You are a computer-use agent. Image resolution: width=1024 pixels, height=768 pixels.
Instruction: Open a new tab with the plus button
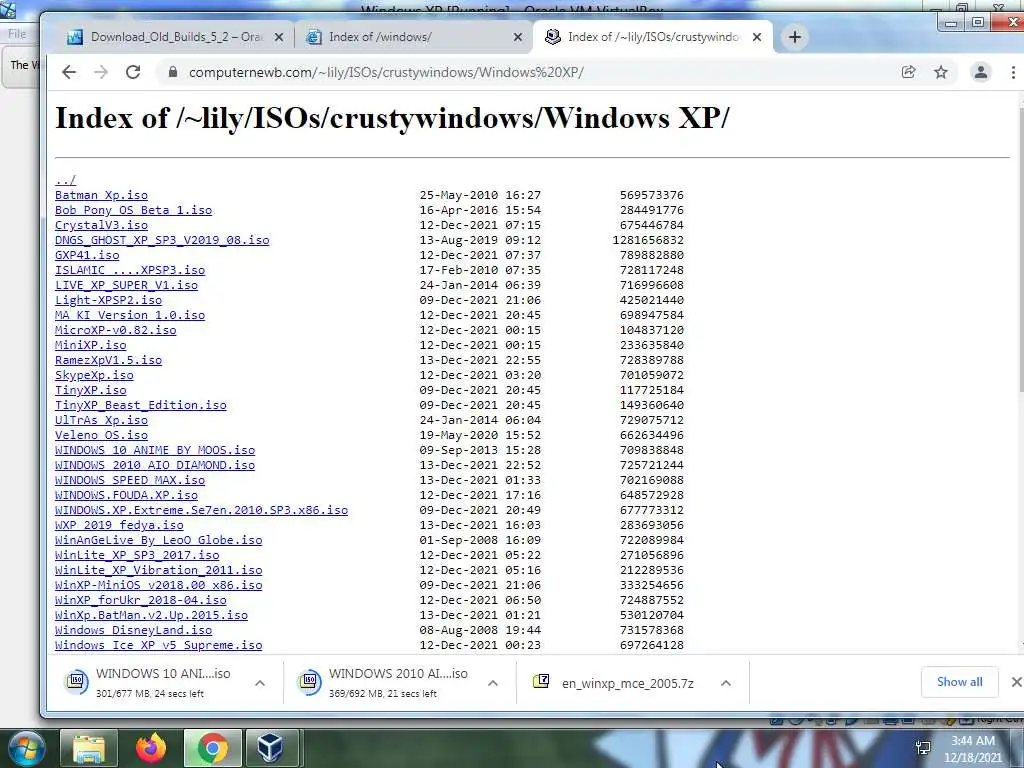click(794, 37)
